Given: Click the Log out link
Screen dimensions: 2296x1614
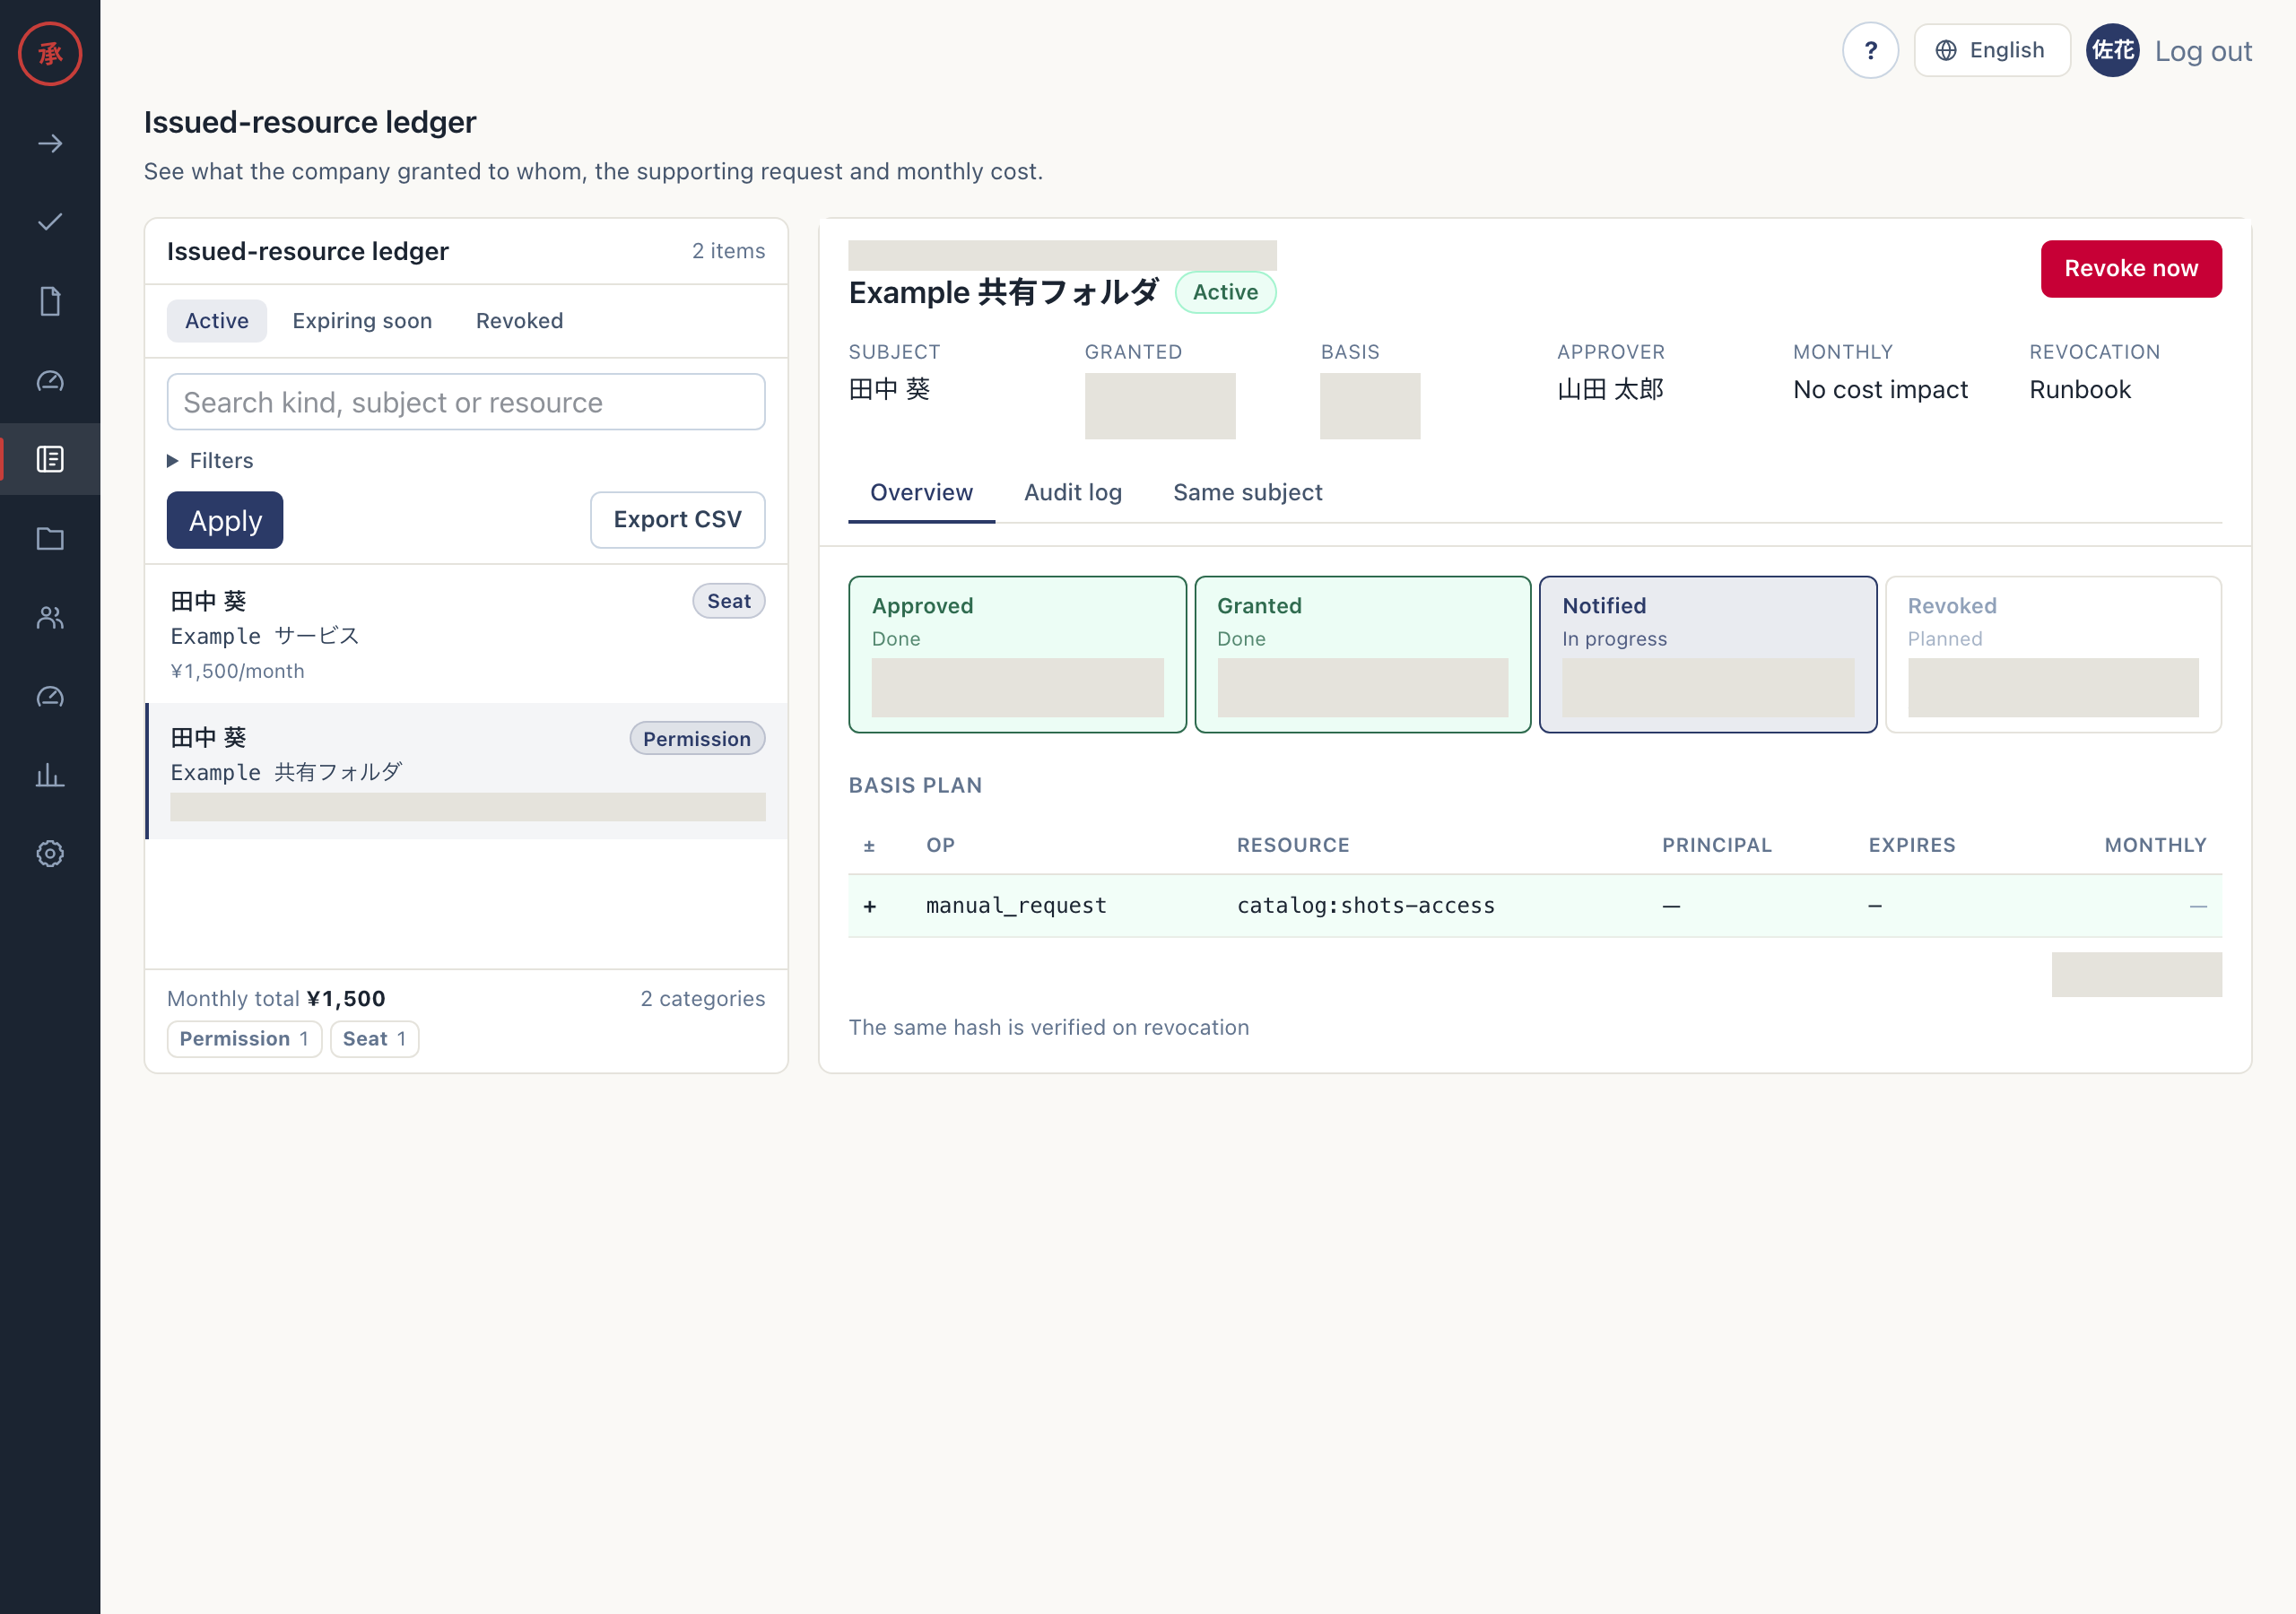Looking at the screenshot, I should [2202, 51].
